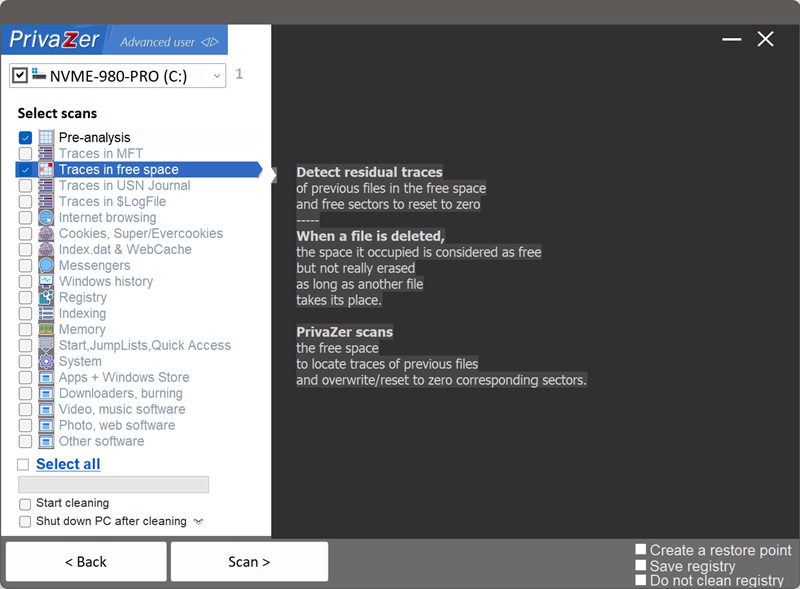The height and width of the screenshot is (589, 800).
Task: Click the Apps + Windows Store icon
Action: pyautogui.click(x=46, y=377)
